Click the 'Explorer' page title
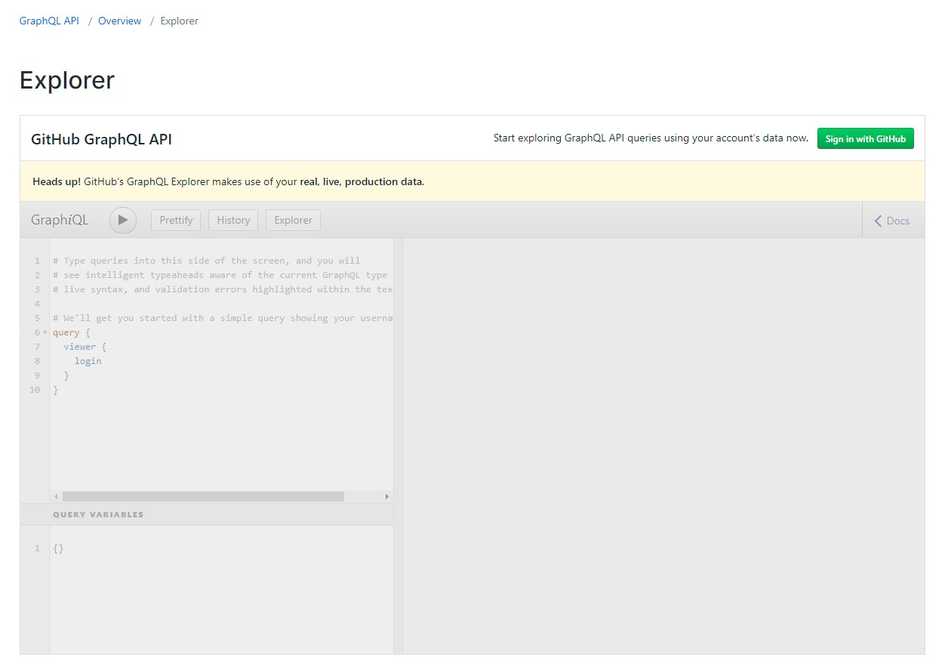945x670 pixels. (x=67, y=80)
